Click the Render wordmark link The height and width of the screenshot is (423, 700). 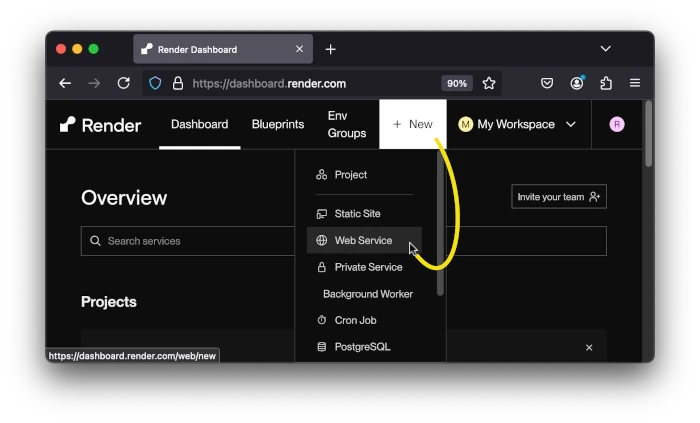[x=111, y=125]
